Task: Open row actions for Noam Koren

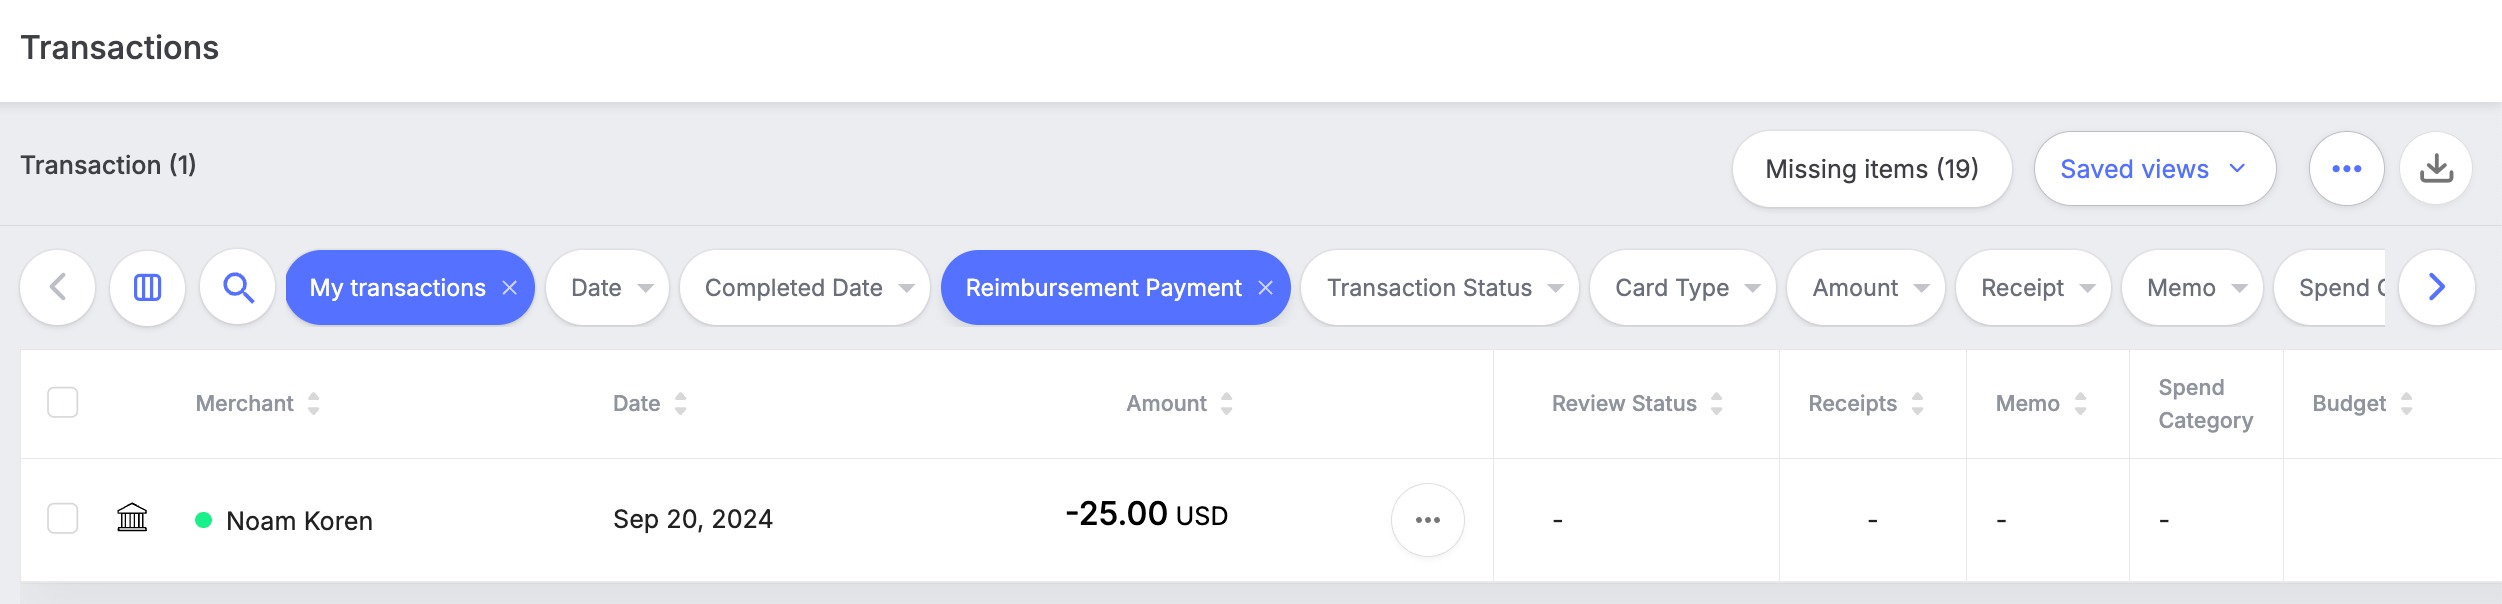Action: click(x=1427, y=520)
